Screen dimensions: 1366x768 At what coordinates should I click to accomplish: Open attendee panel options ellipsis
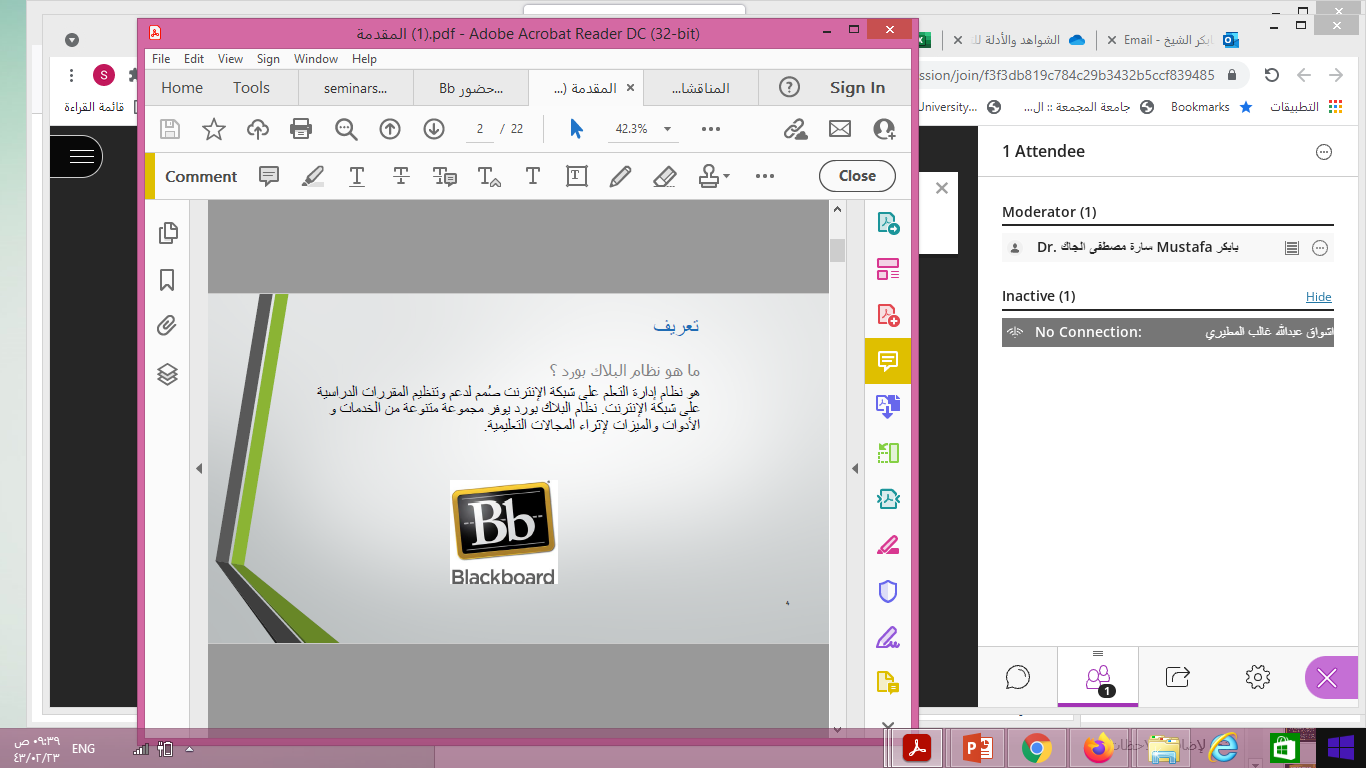[1324, 152]
